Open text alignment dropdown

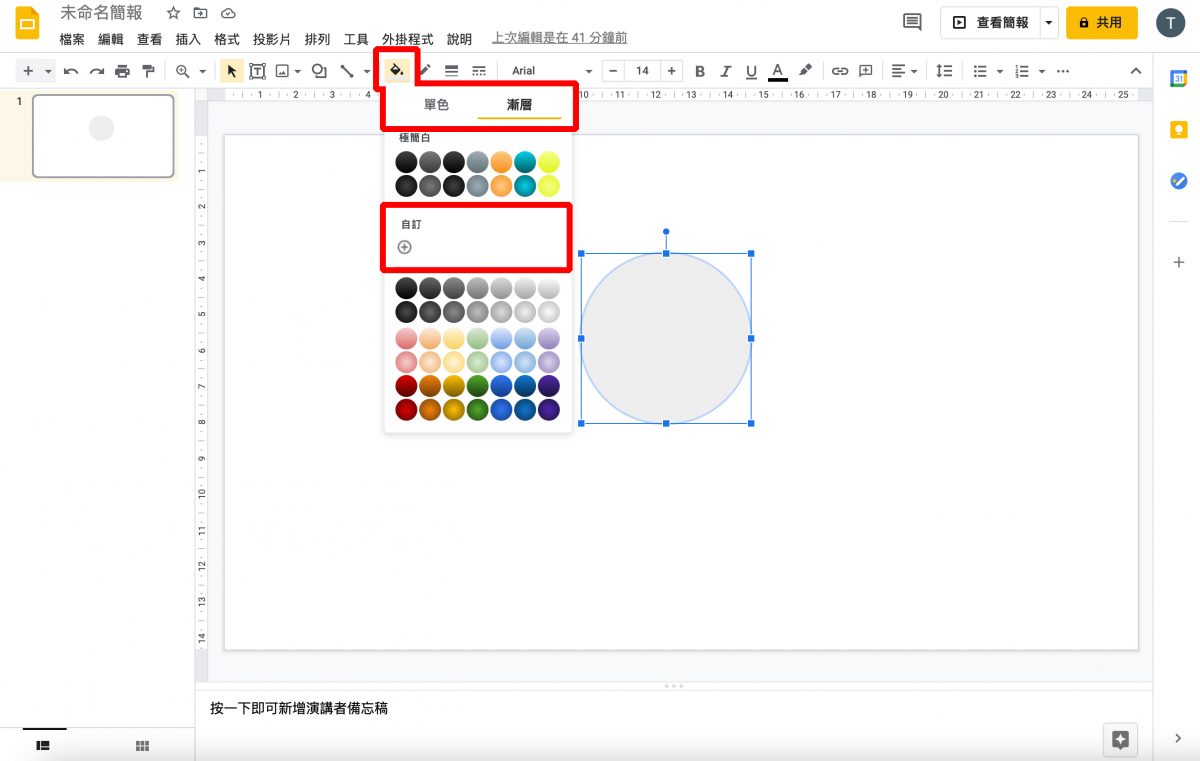pos(904,71)
